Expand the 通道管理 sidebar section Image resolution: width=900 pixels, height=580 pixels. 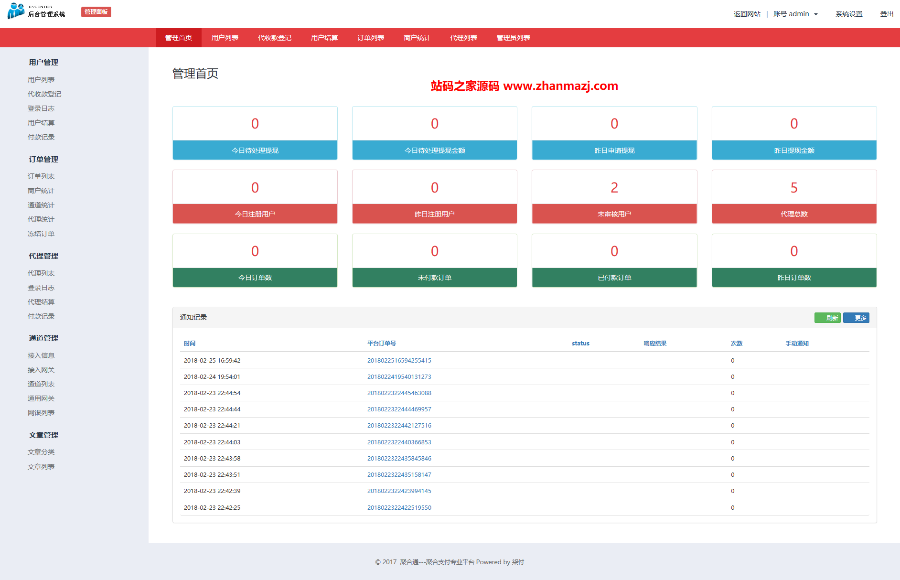[x=46, y=337]
